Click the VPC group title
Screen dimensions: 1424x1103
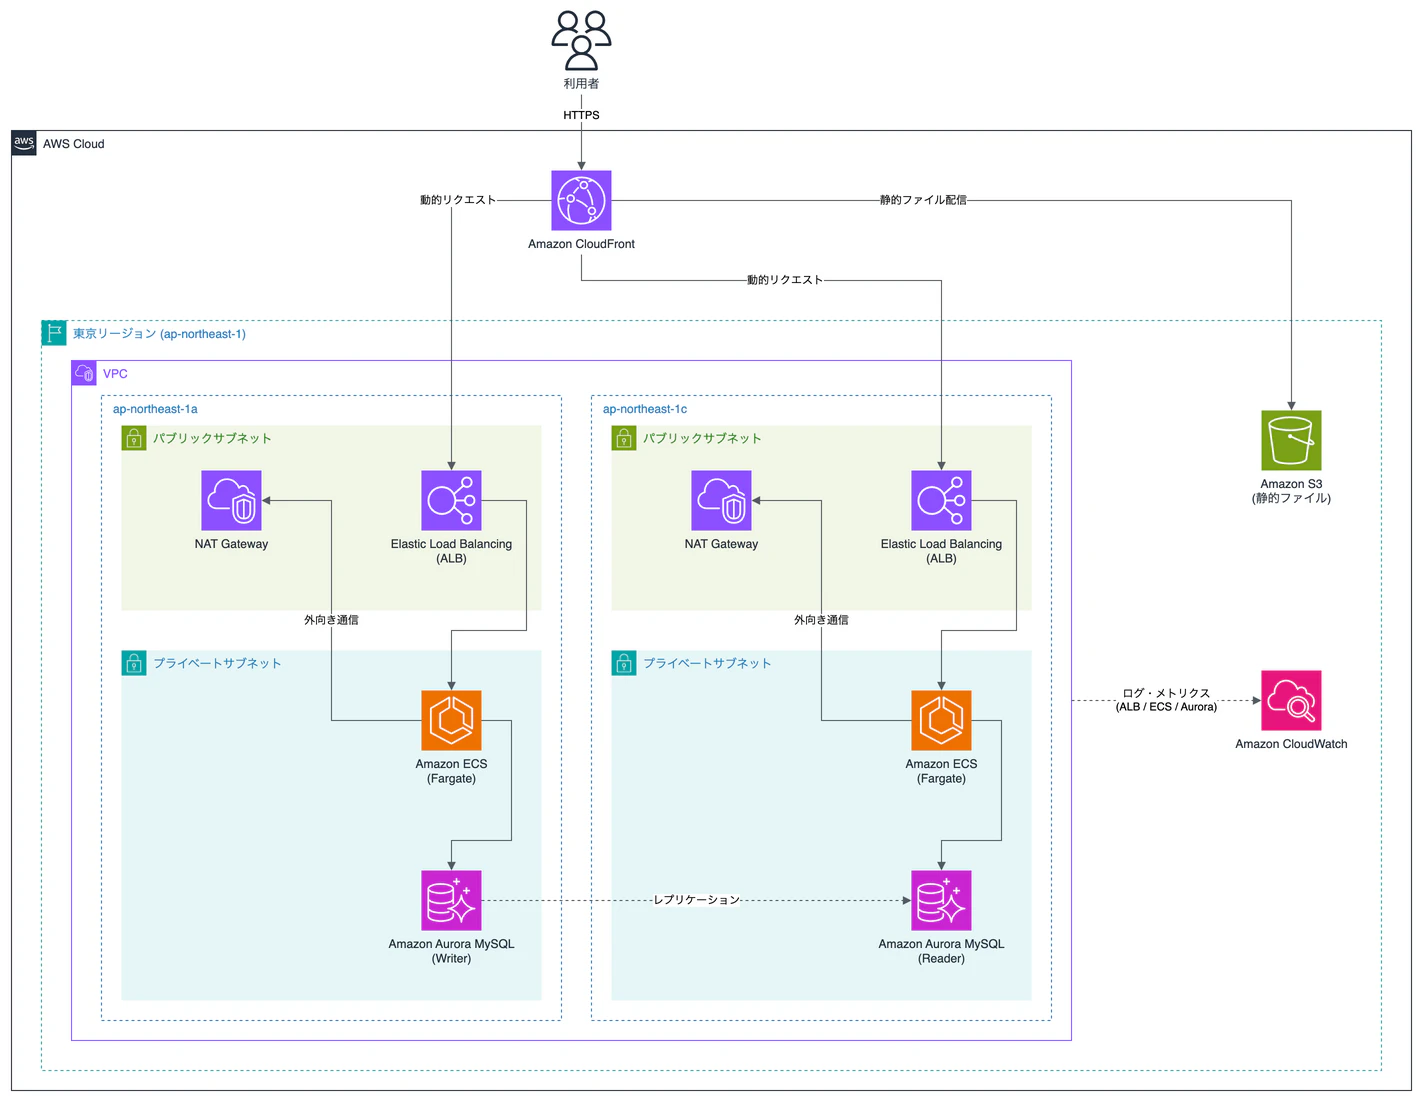(x=115, y=374)
